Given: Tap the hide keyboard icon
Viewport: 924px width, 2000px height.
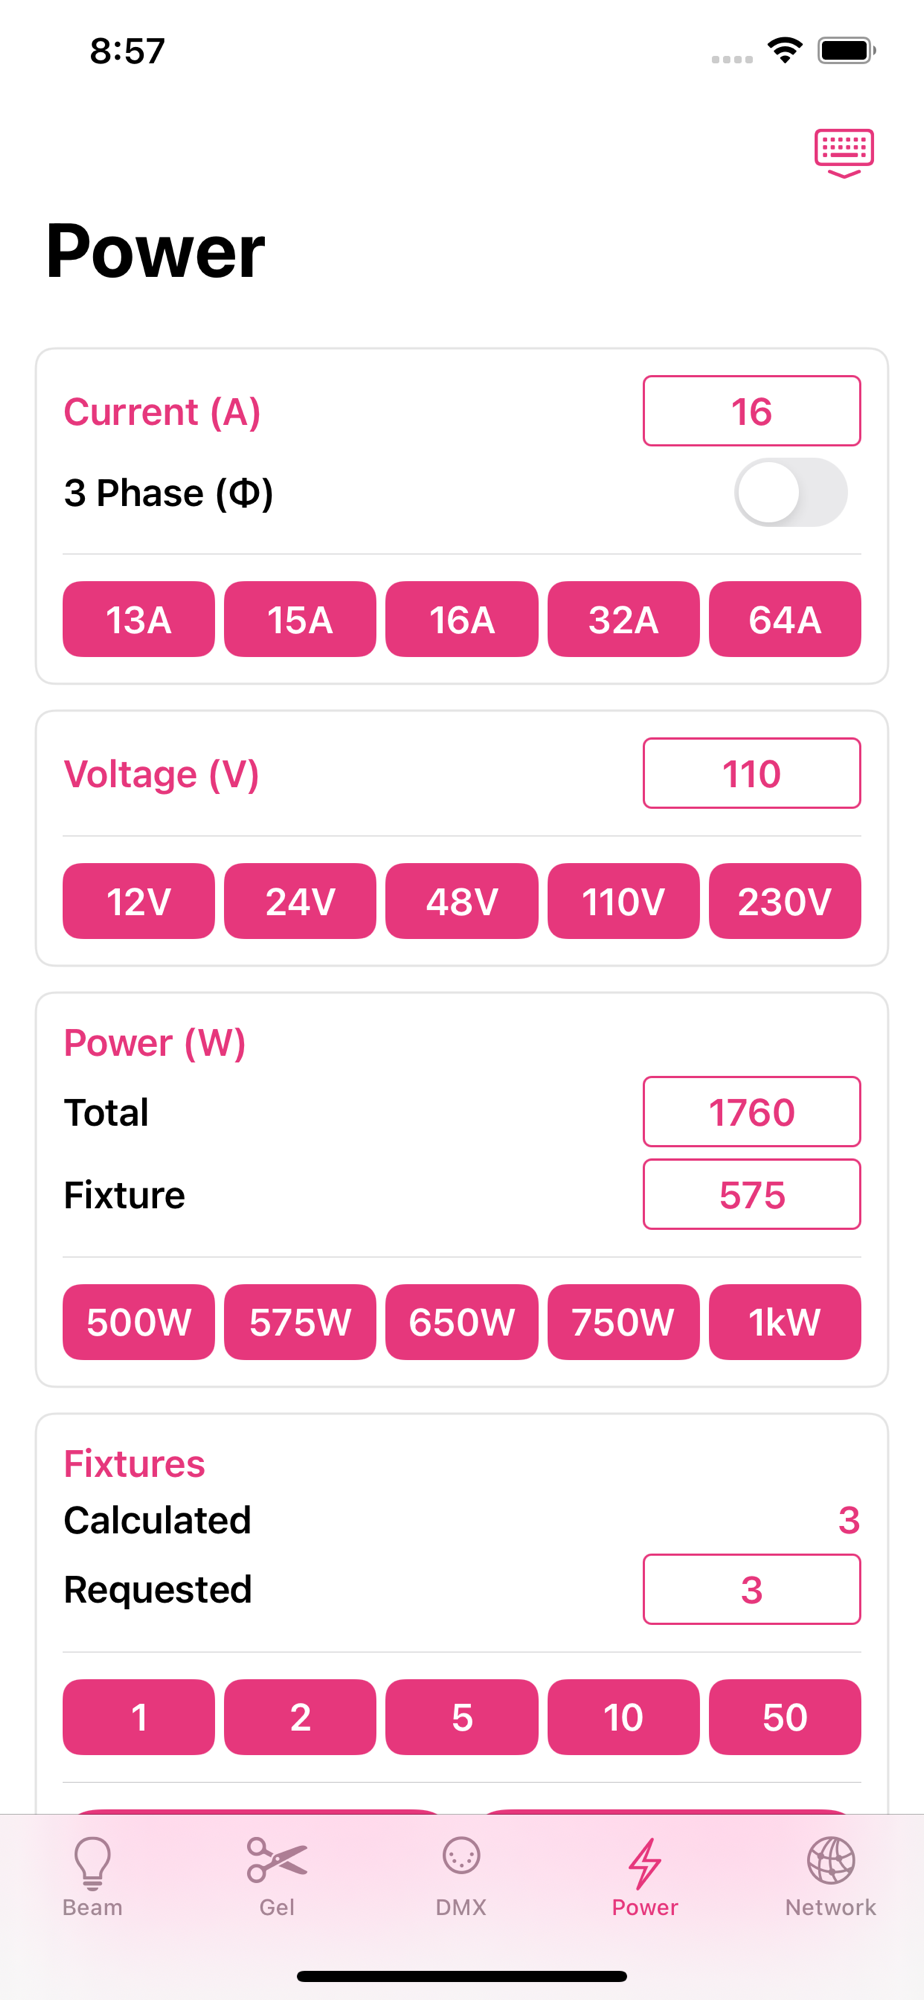Looking at the screenshot, I should point(844,153).
